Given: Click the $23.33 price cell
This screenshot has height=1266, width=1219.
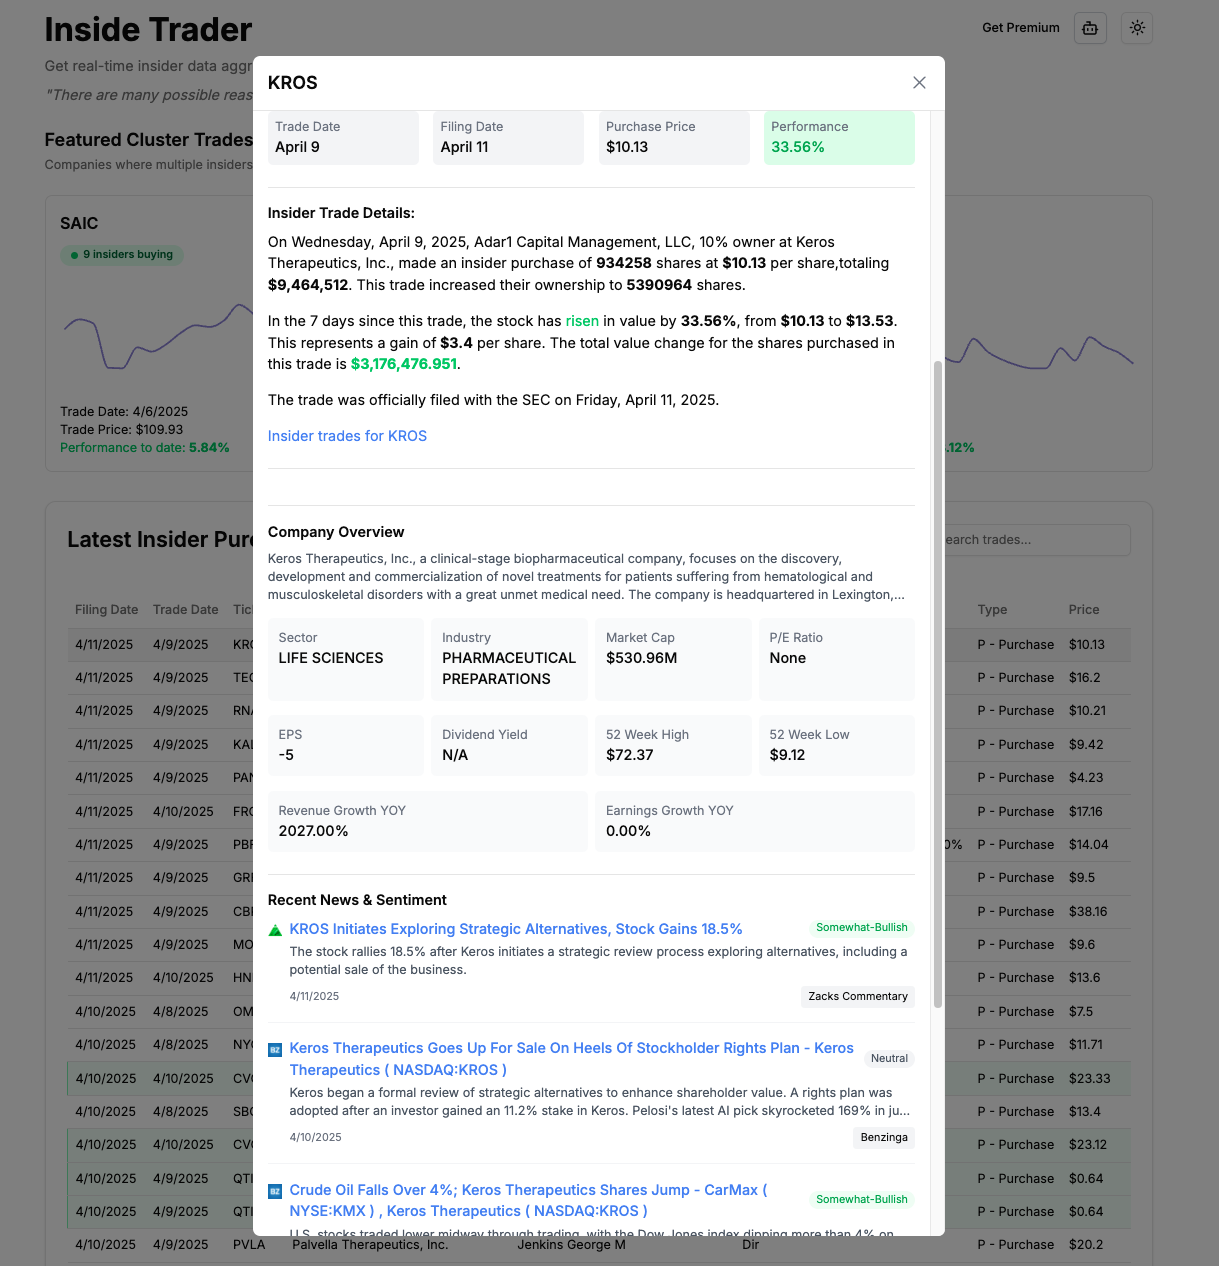Looking at the screenshot, I should click(x=1089, y=1079).
